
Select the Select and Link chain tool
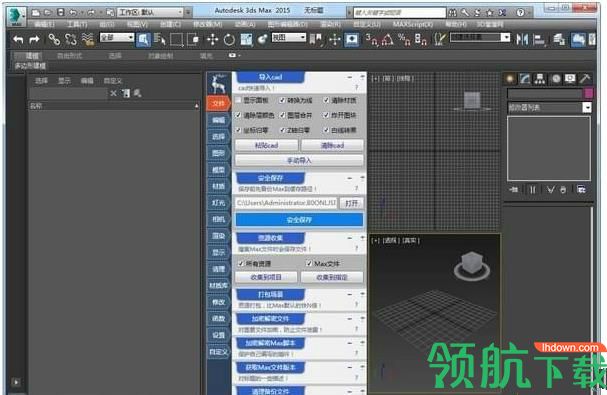(x=54, y=40)
